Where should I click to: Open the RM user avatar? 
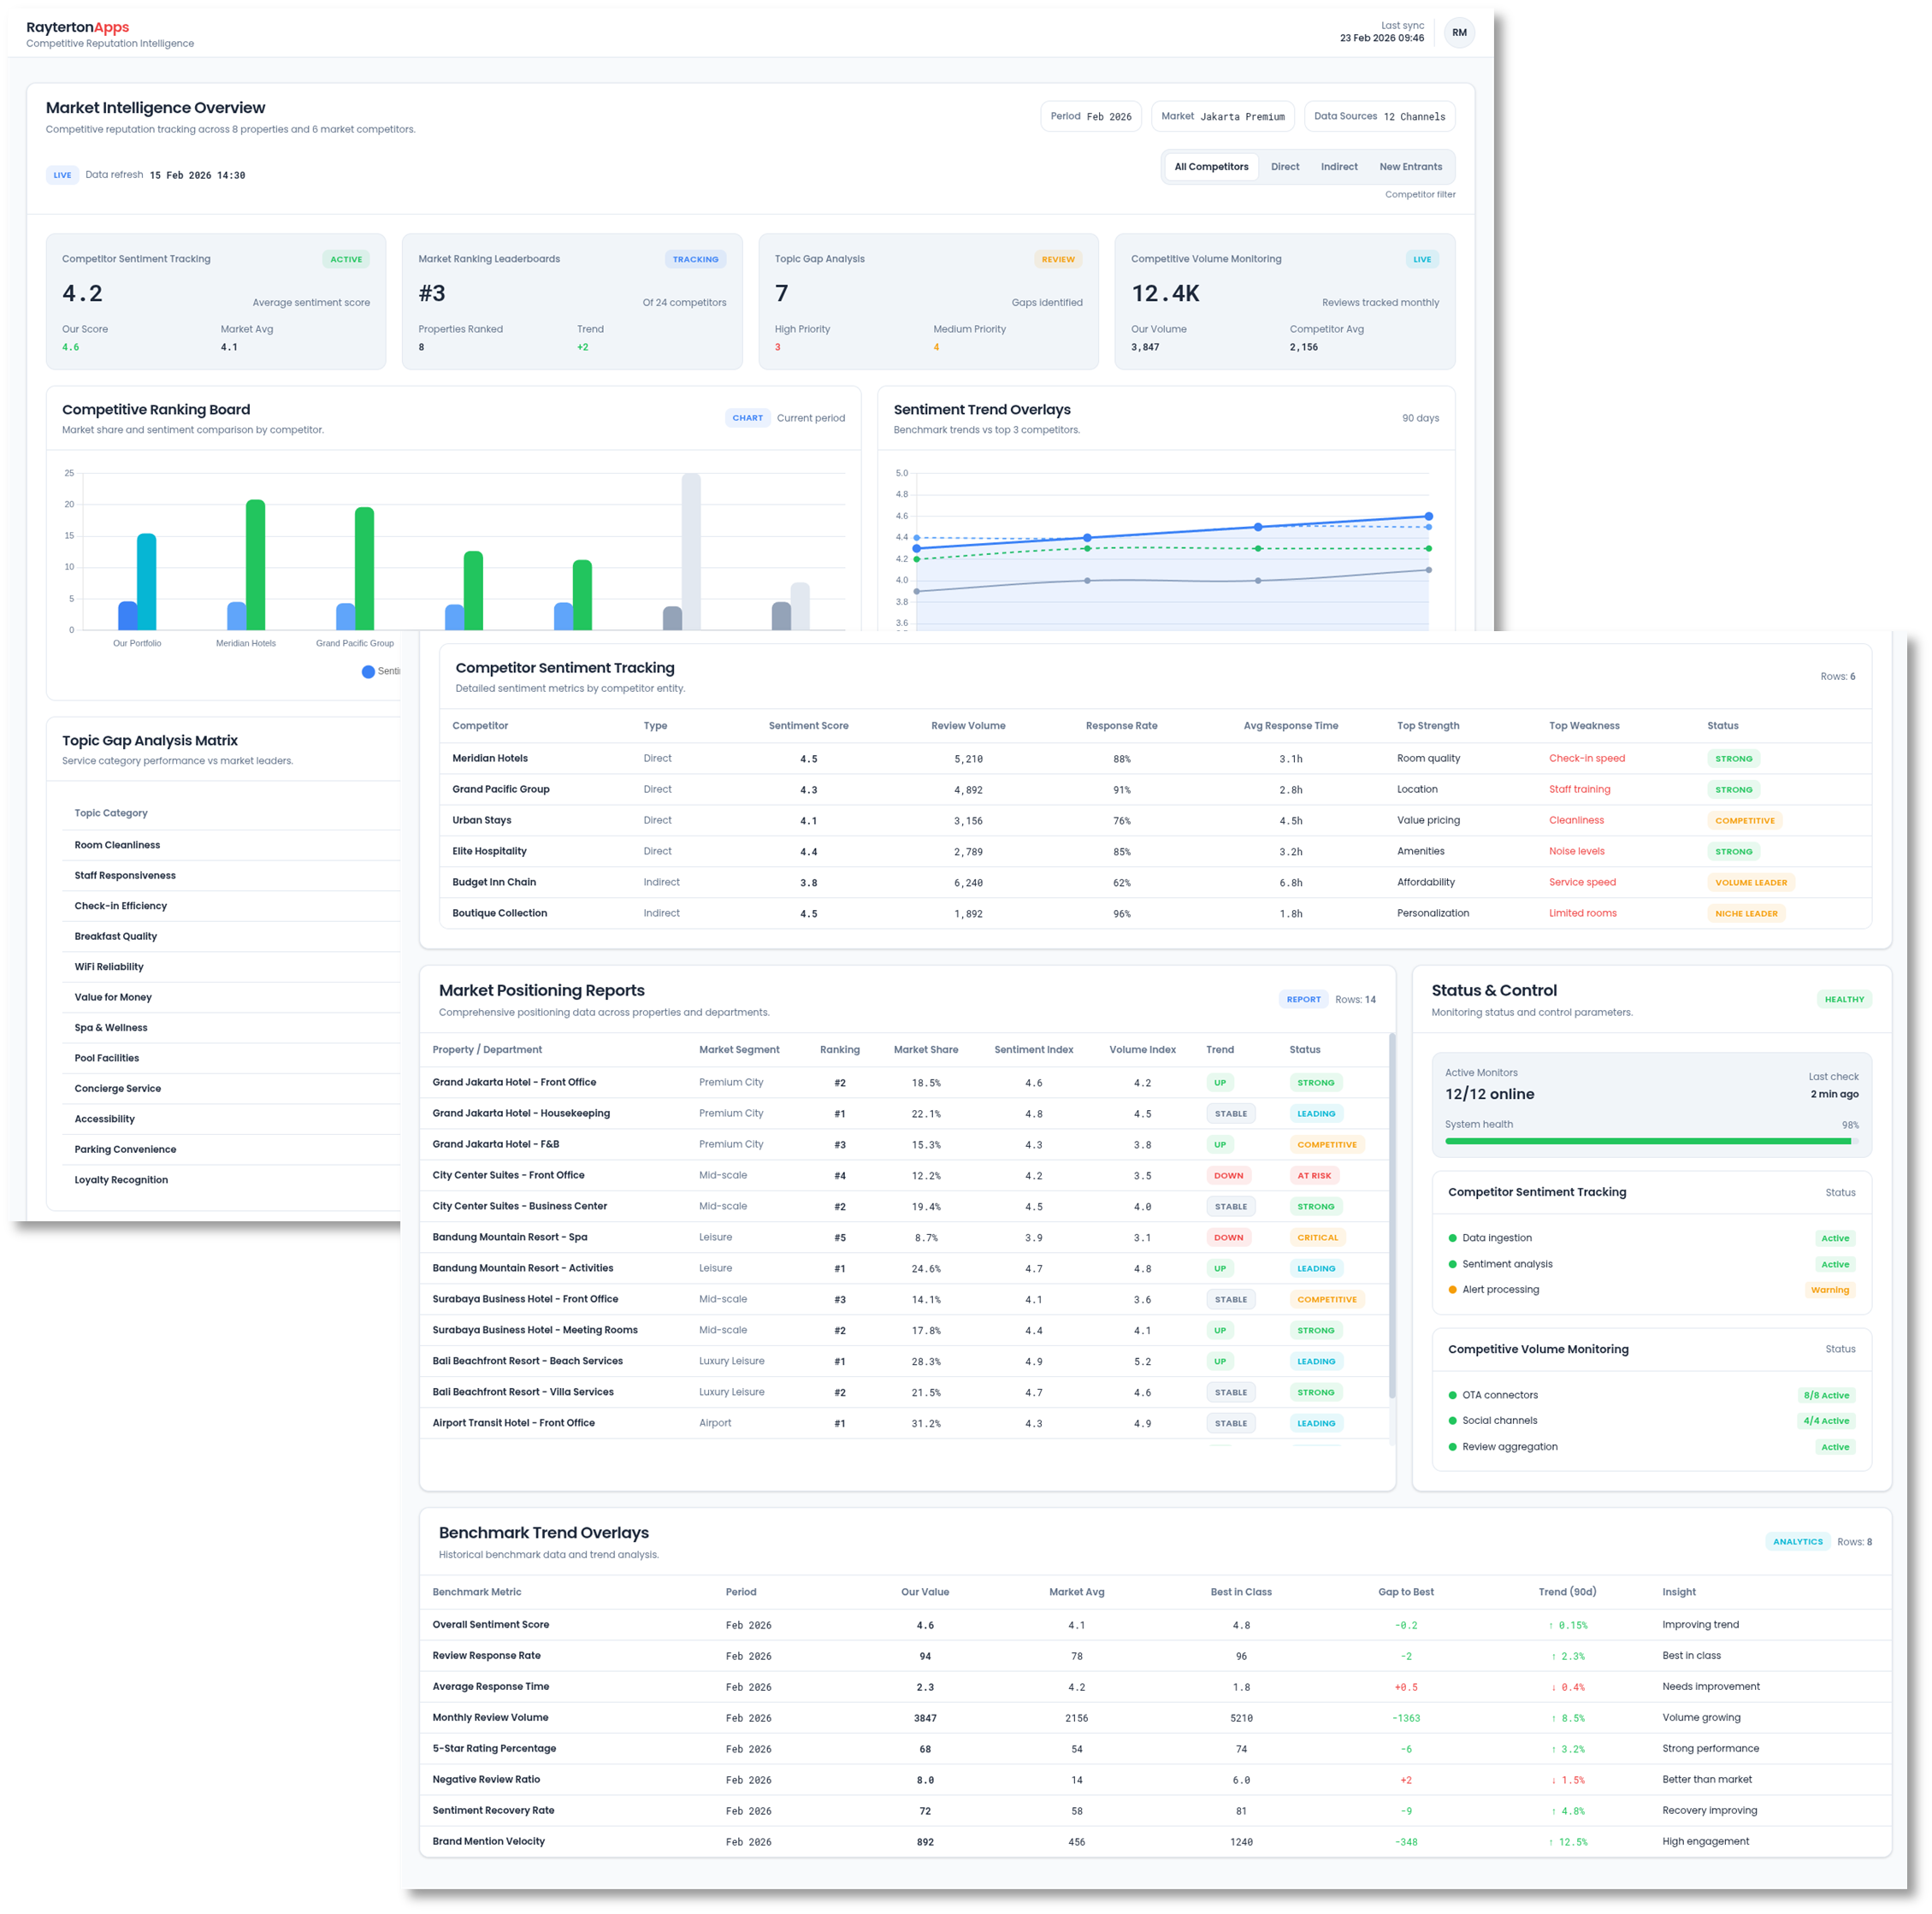click(1459, 32)
